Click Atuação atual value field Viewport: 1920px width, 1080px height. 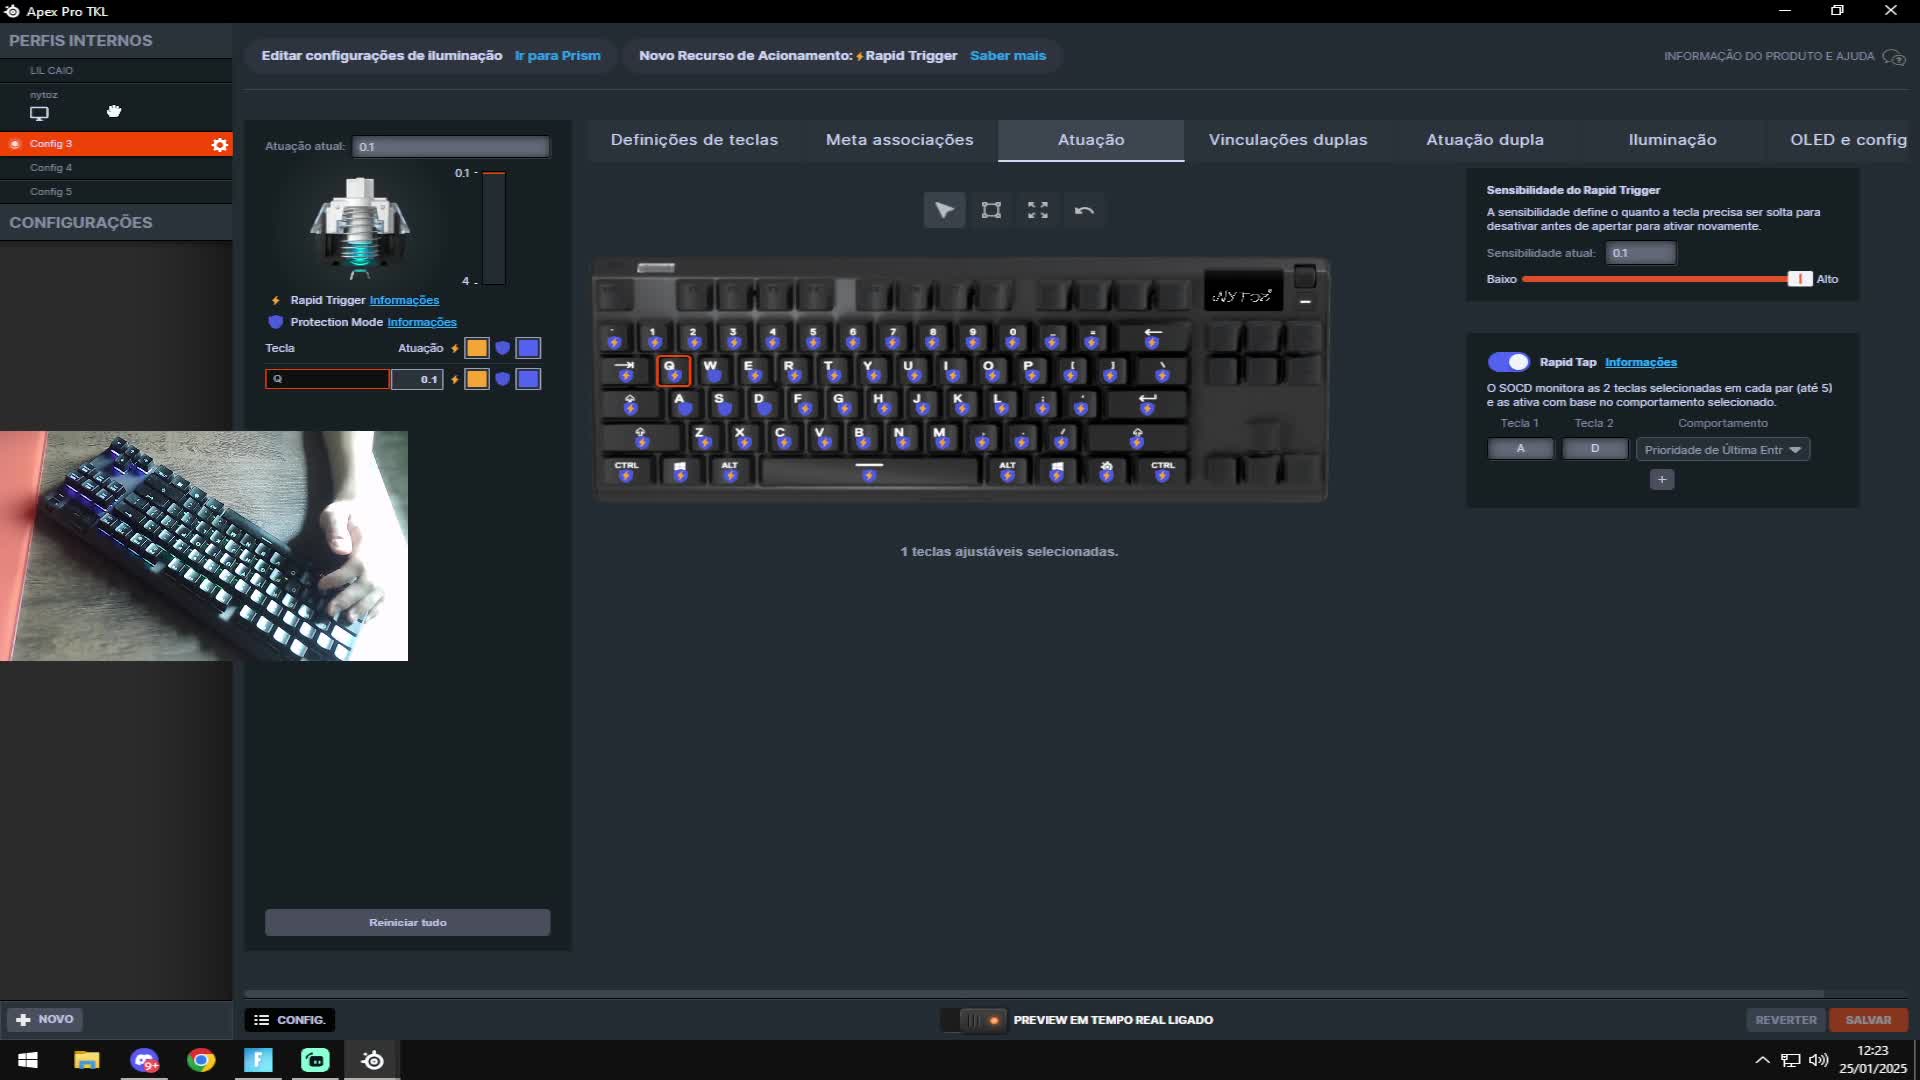click(451, 147)
